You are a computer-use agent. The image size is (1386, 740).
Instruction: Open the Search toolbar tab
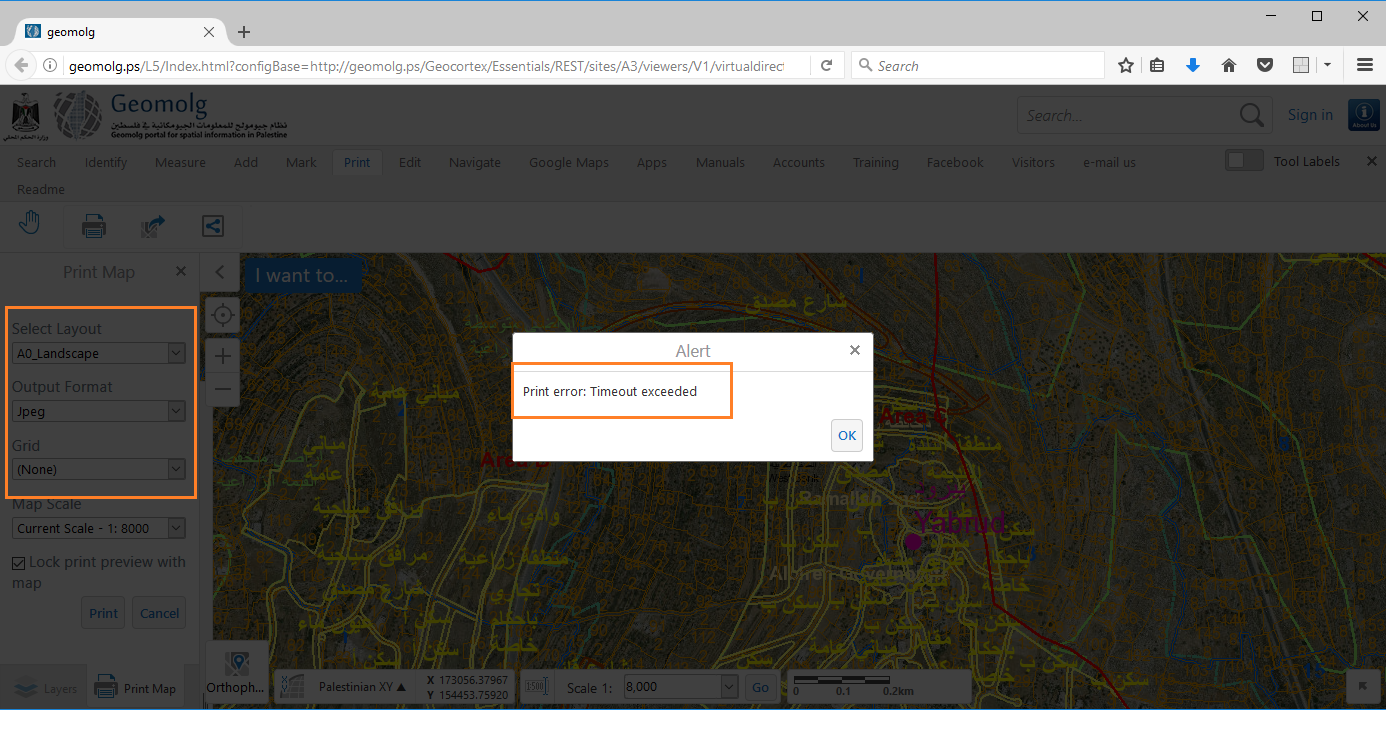[x=36, y=162]
